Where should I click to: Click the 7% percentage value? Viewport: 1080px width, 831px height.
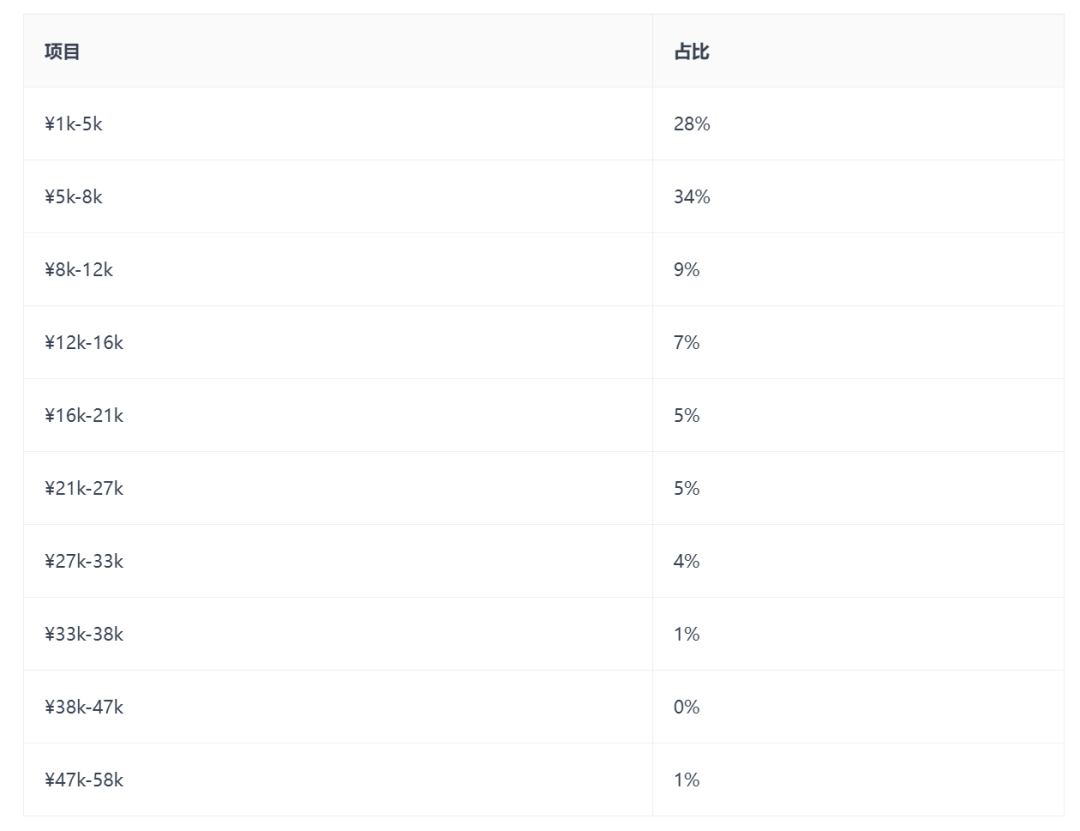687,343
